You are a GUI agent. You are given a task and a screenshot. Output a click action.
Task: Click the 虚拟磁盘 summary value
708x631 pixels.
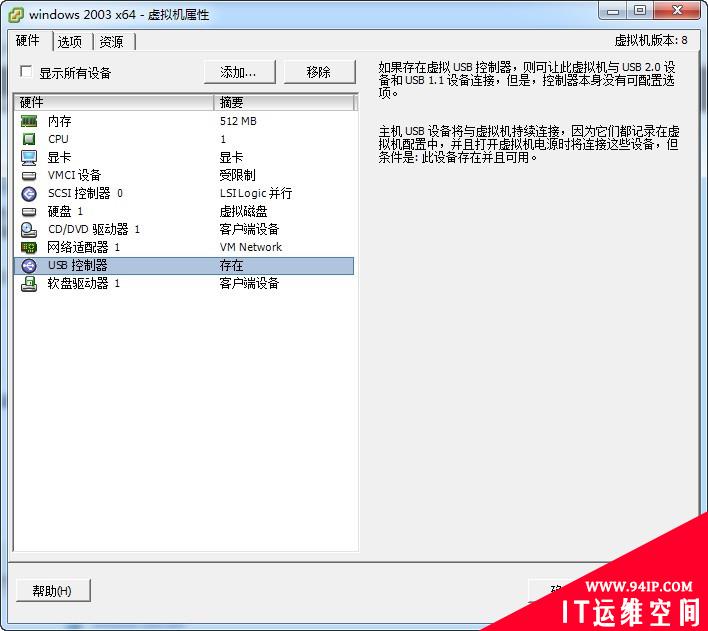tap(243, 211)
